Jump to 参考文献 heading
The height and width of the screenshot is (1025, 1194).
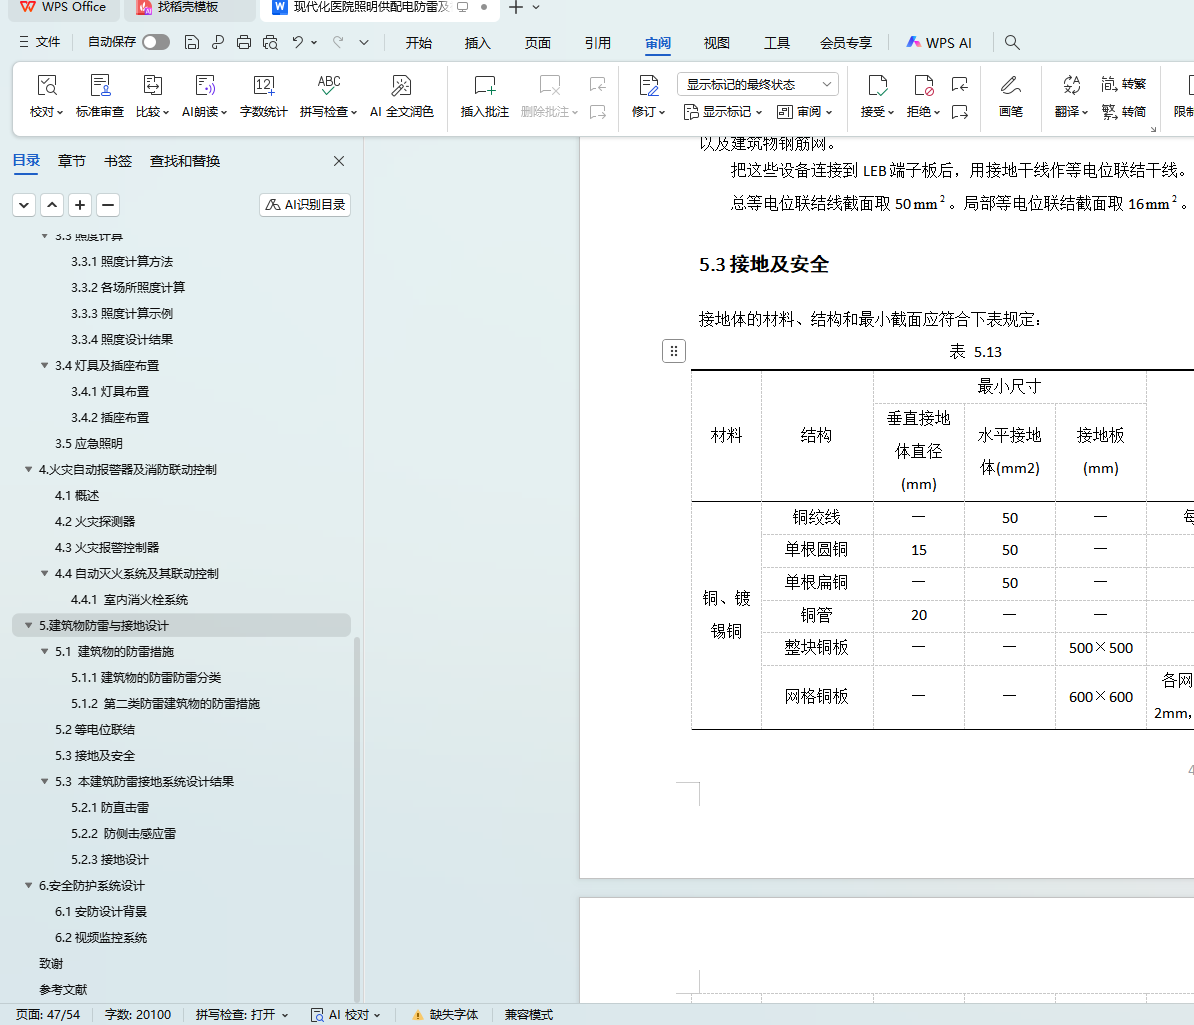(63, 989)
